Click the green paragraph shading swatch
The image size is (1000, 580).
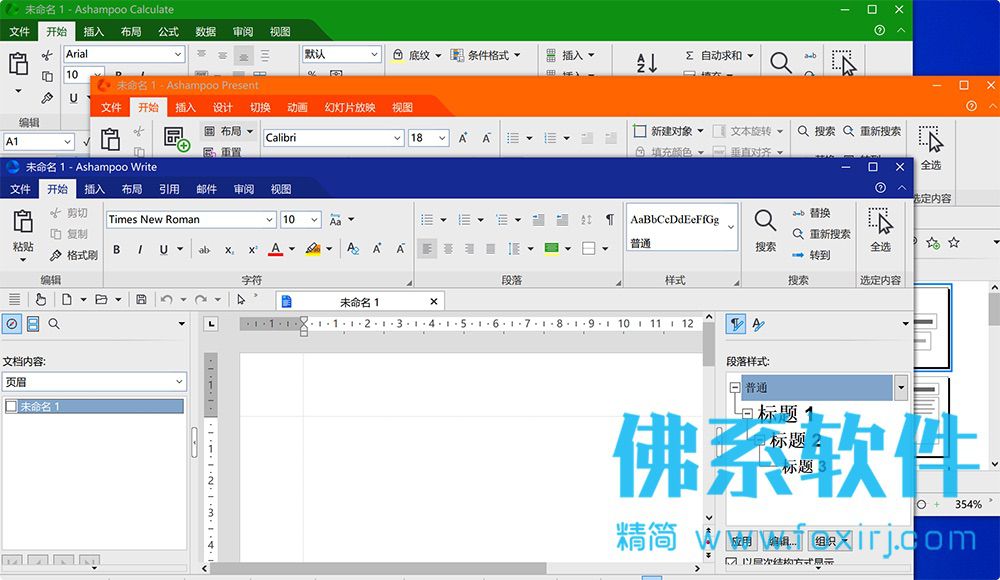coord(552,249)
